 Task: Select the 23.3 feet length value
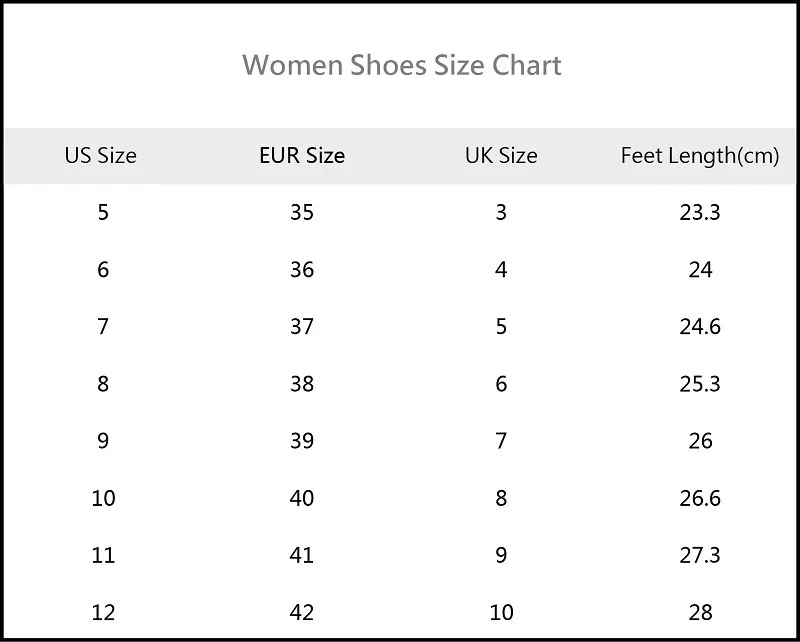tap(700, 212)
